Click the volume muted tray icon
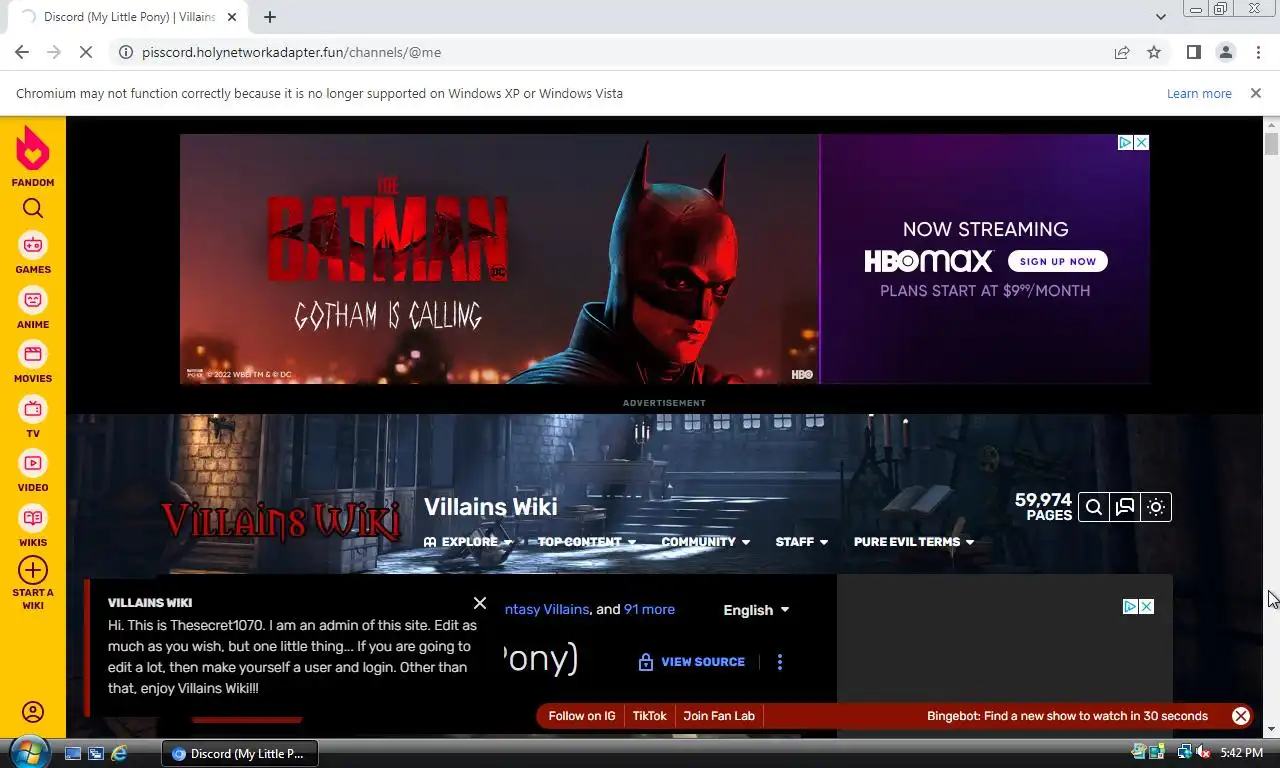1280x768 pixels. tap(1202, 752)
